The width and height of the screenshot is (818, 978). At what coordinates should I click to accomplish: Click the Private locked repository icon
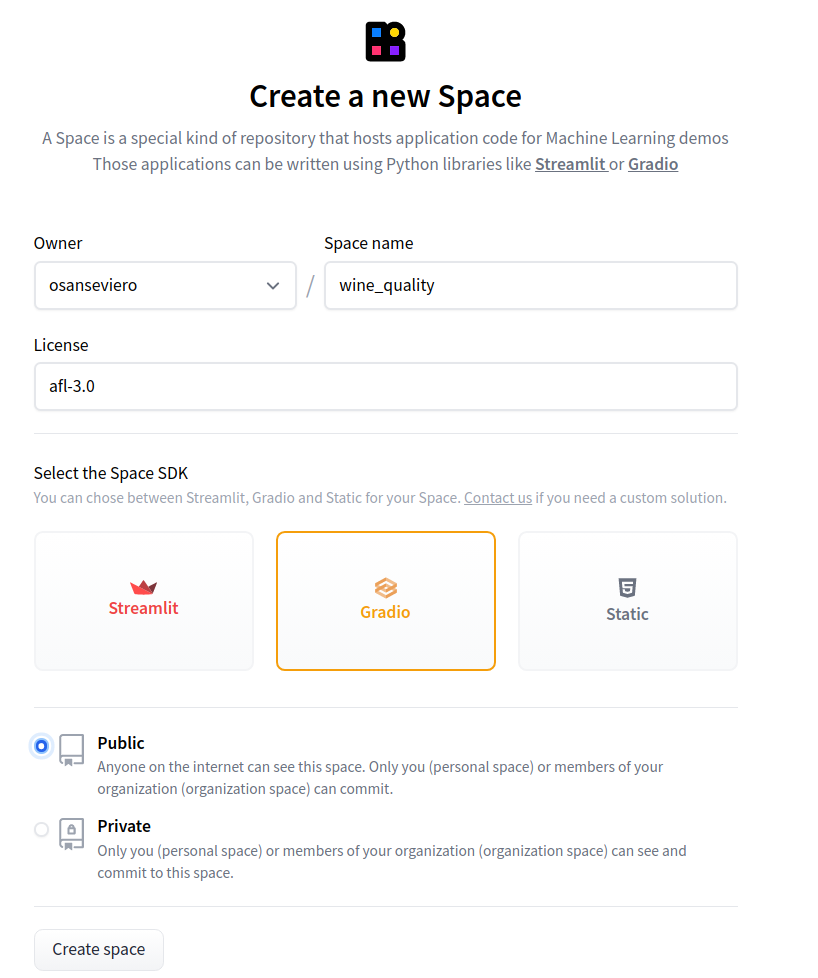pos(71,832)
